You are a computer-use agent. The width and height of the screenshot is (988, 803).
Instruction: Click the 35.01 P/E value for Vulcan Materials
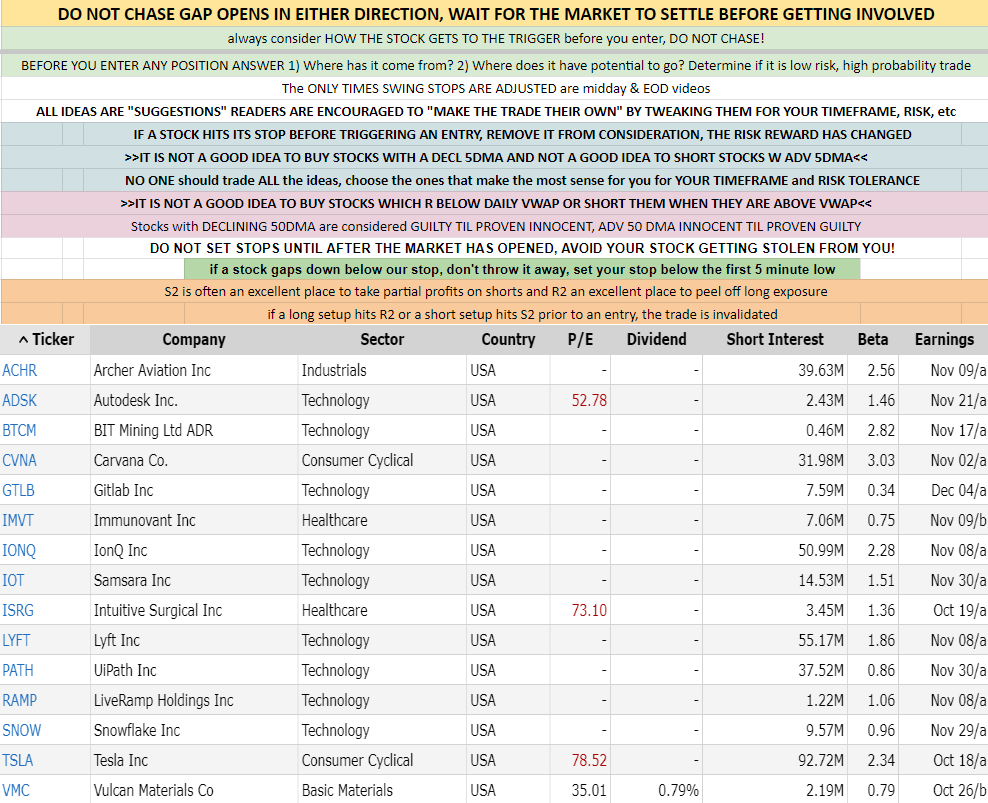click(x=589, y=790)
